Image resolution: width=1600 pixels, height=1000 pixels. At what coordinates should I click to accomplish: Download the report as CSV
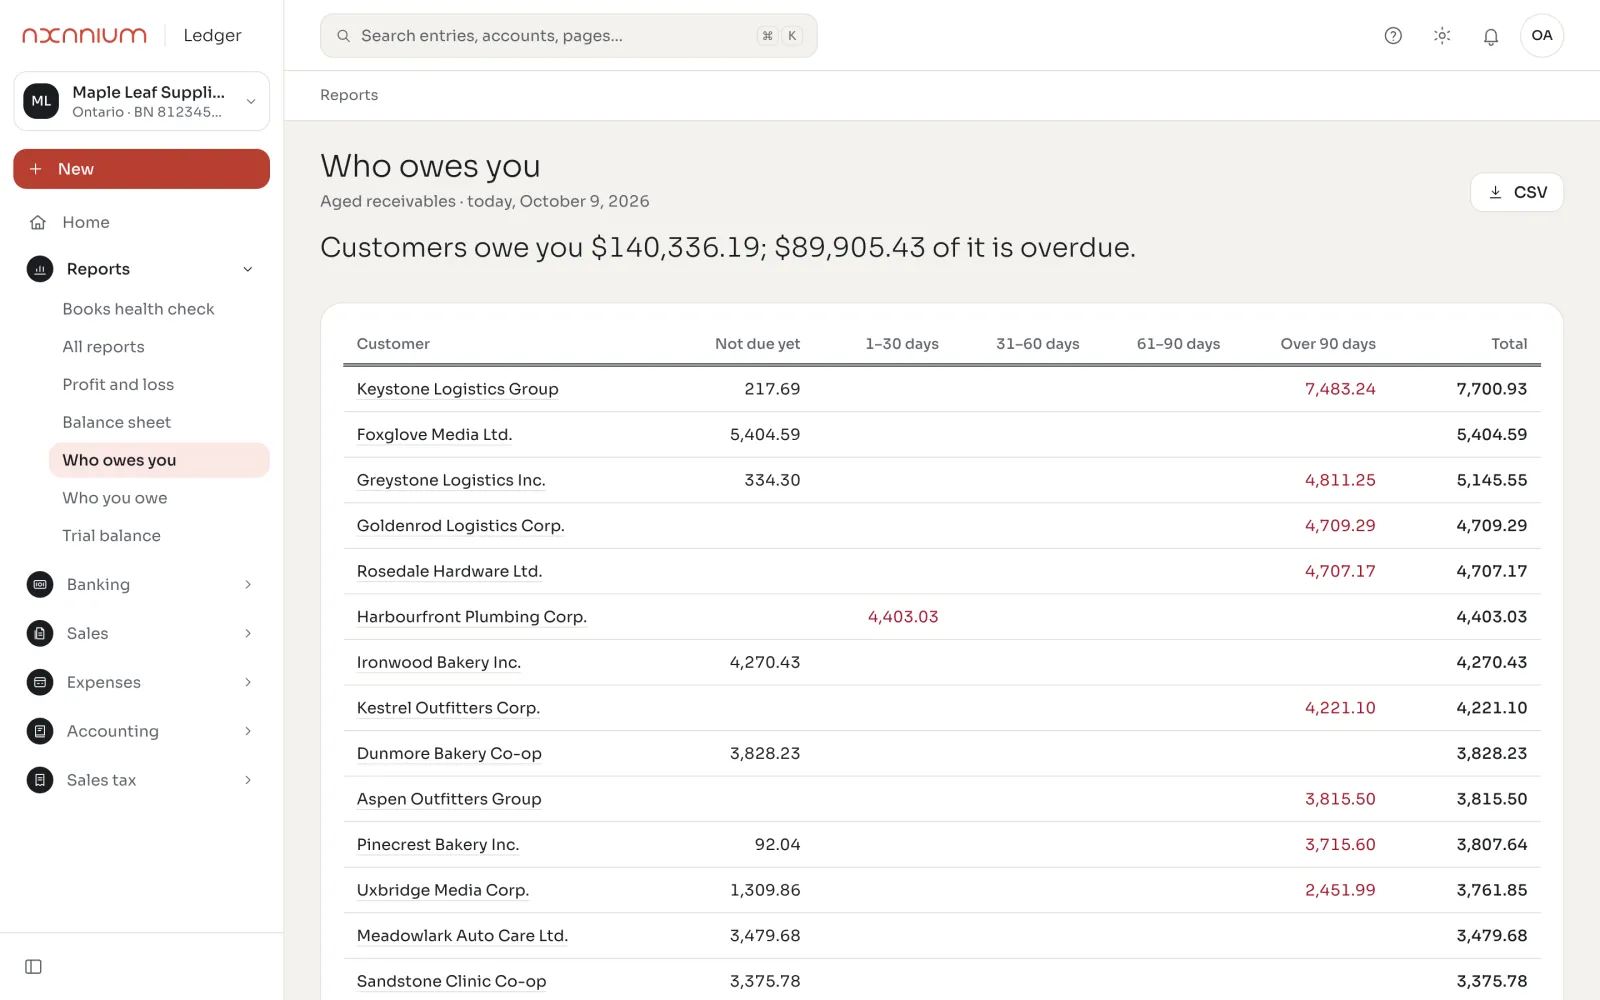tap(1517, 192)
